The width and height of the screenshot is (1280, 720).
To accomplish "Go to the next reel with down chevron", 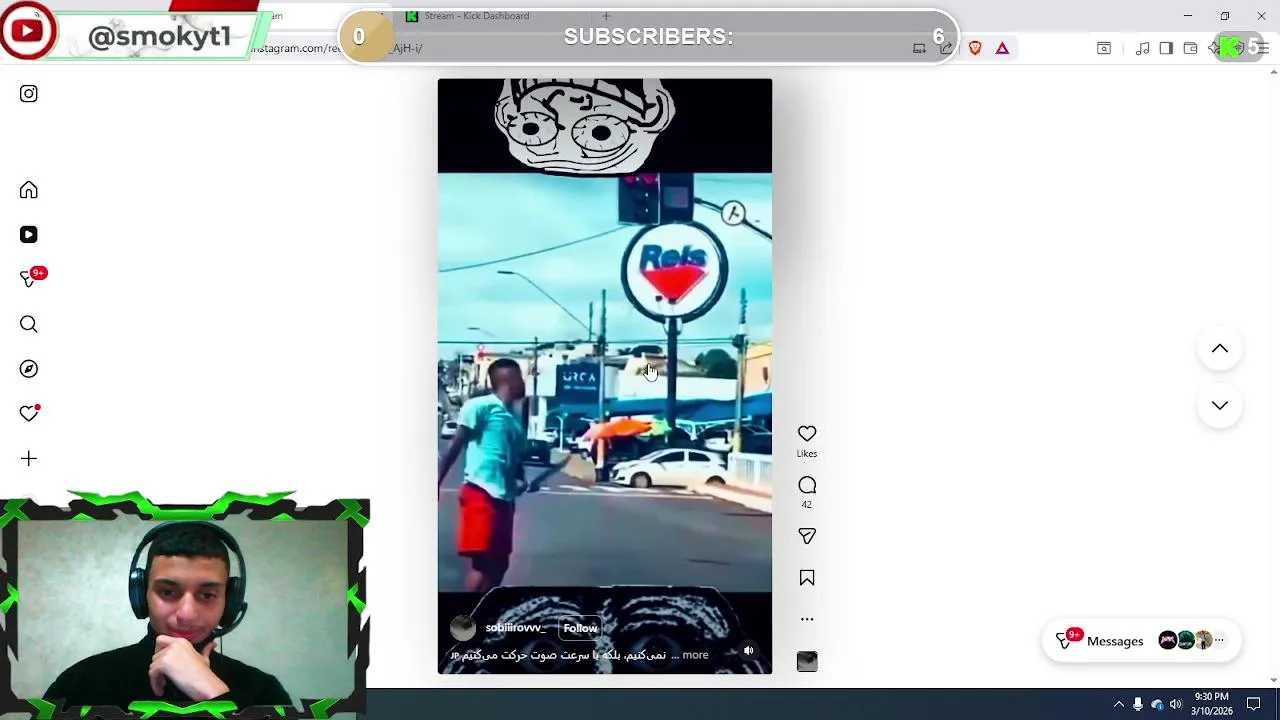I will [1220, 405].
